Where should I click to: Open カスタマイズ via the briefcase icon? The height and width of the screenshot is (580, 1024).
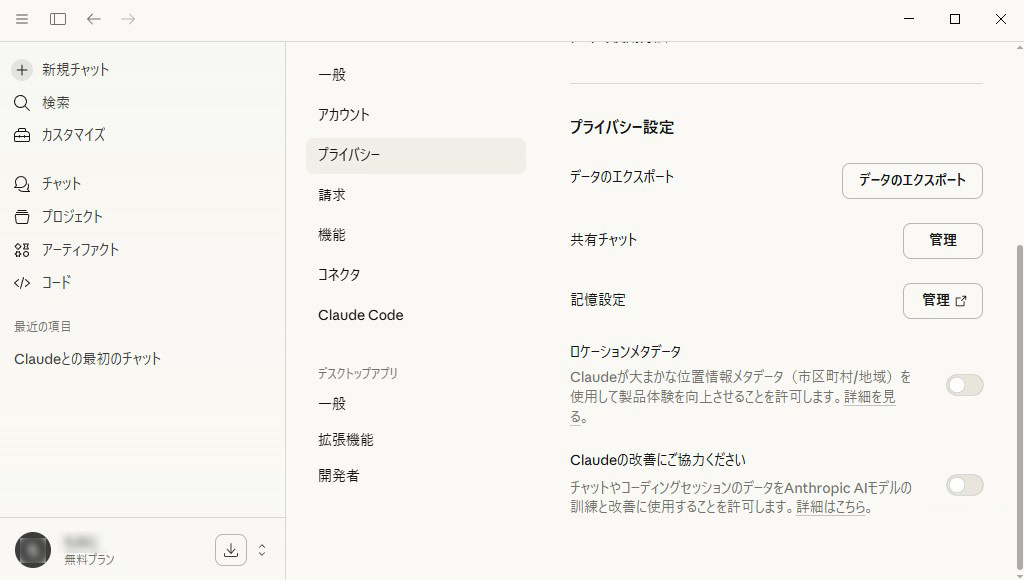(21, 135)
